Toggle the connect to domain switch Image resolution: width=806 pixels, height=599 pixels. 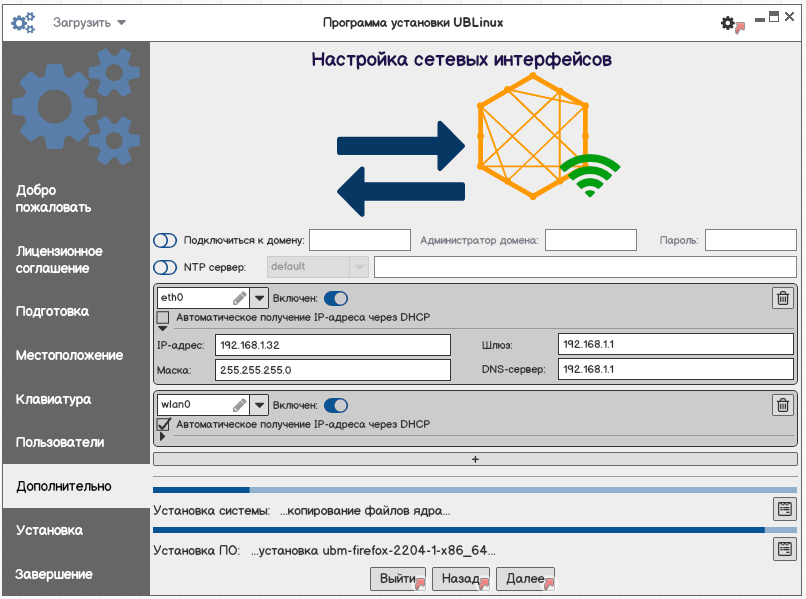click(x=165, y=240)
